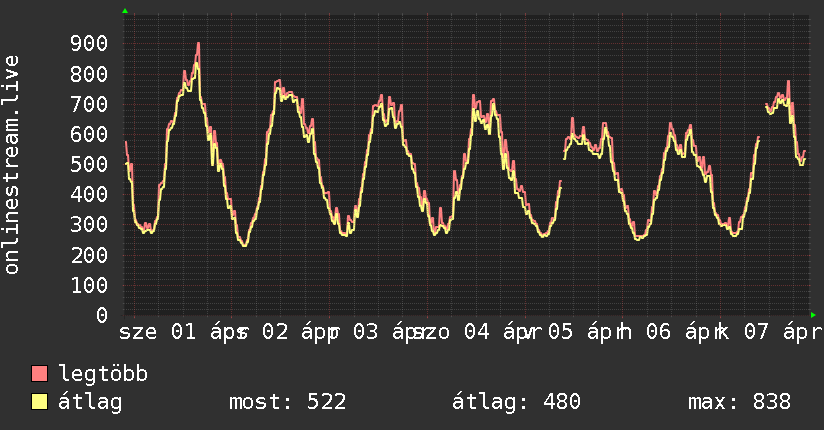This screenshot has width=824, height=430.
Task: Click the 600 y-axis label
Action: point(89,134)
